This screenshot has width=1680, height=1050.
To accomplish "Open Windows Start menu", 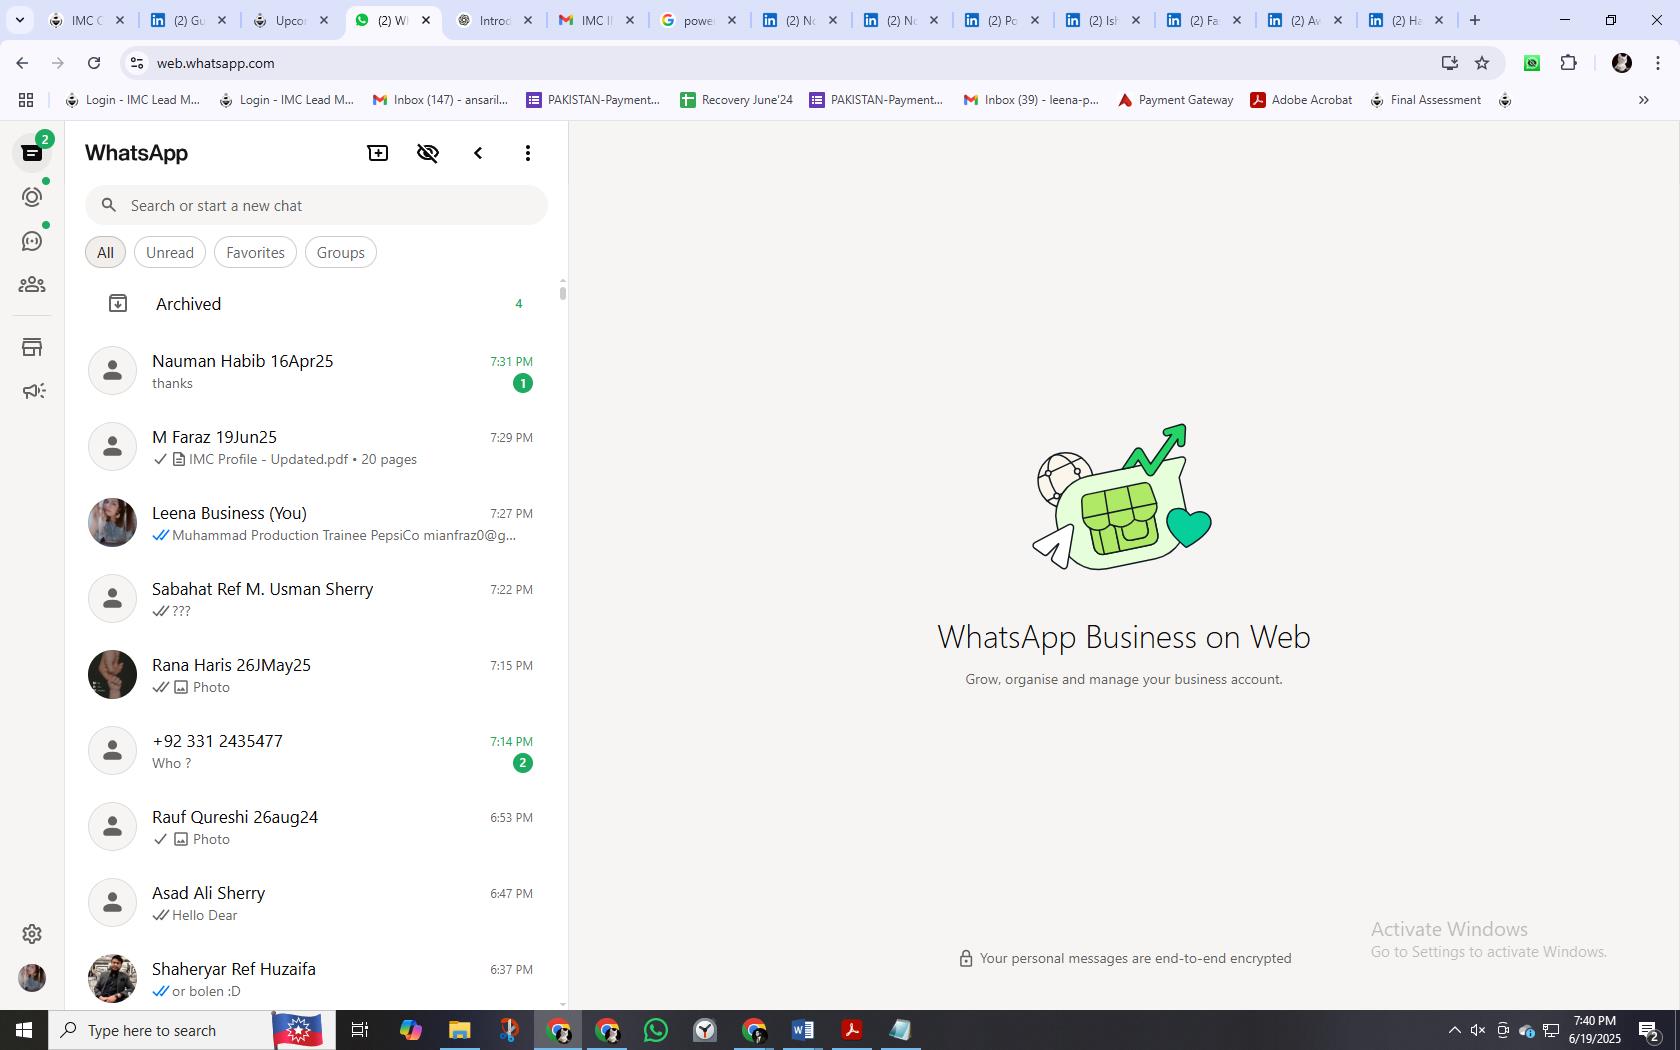I will click(24, 1030).
